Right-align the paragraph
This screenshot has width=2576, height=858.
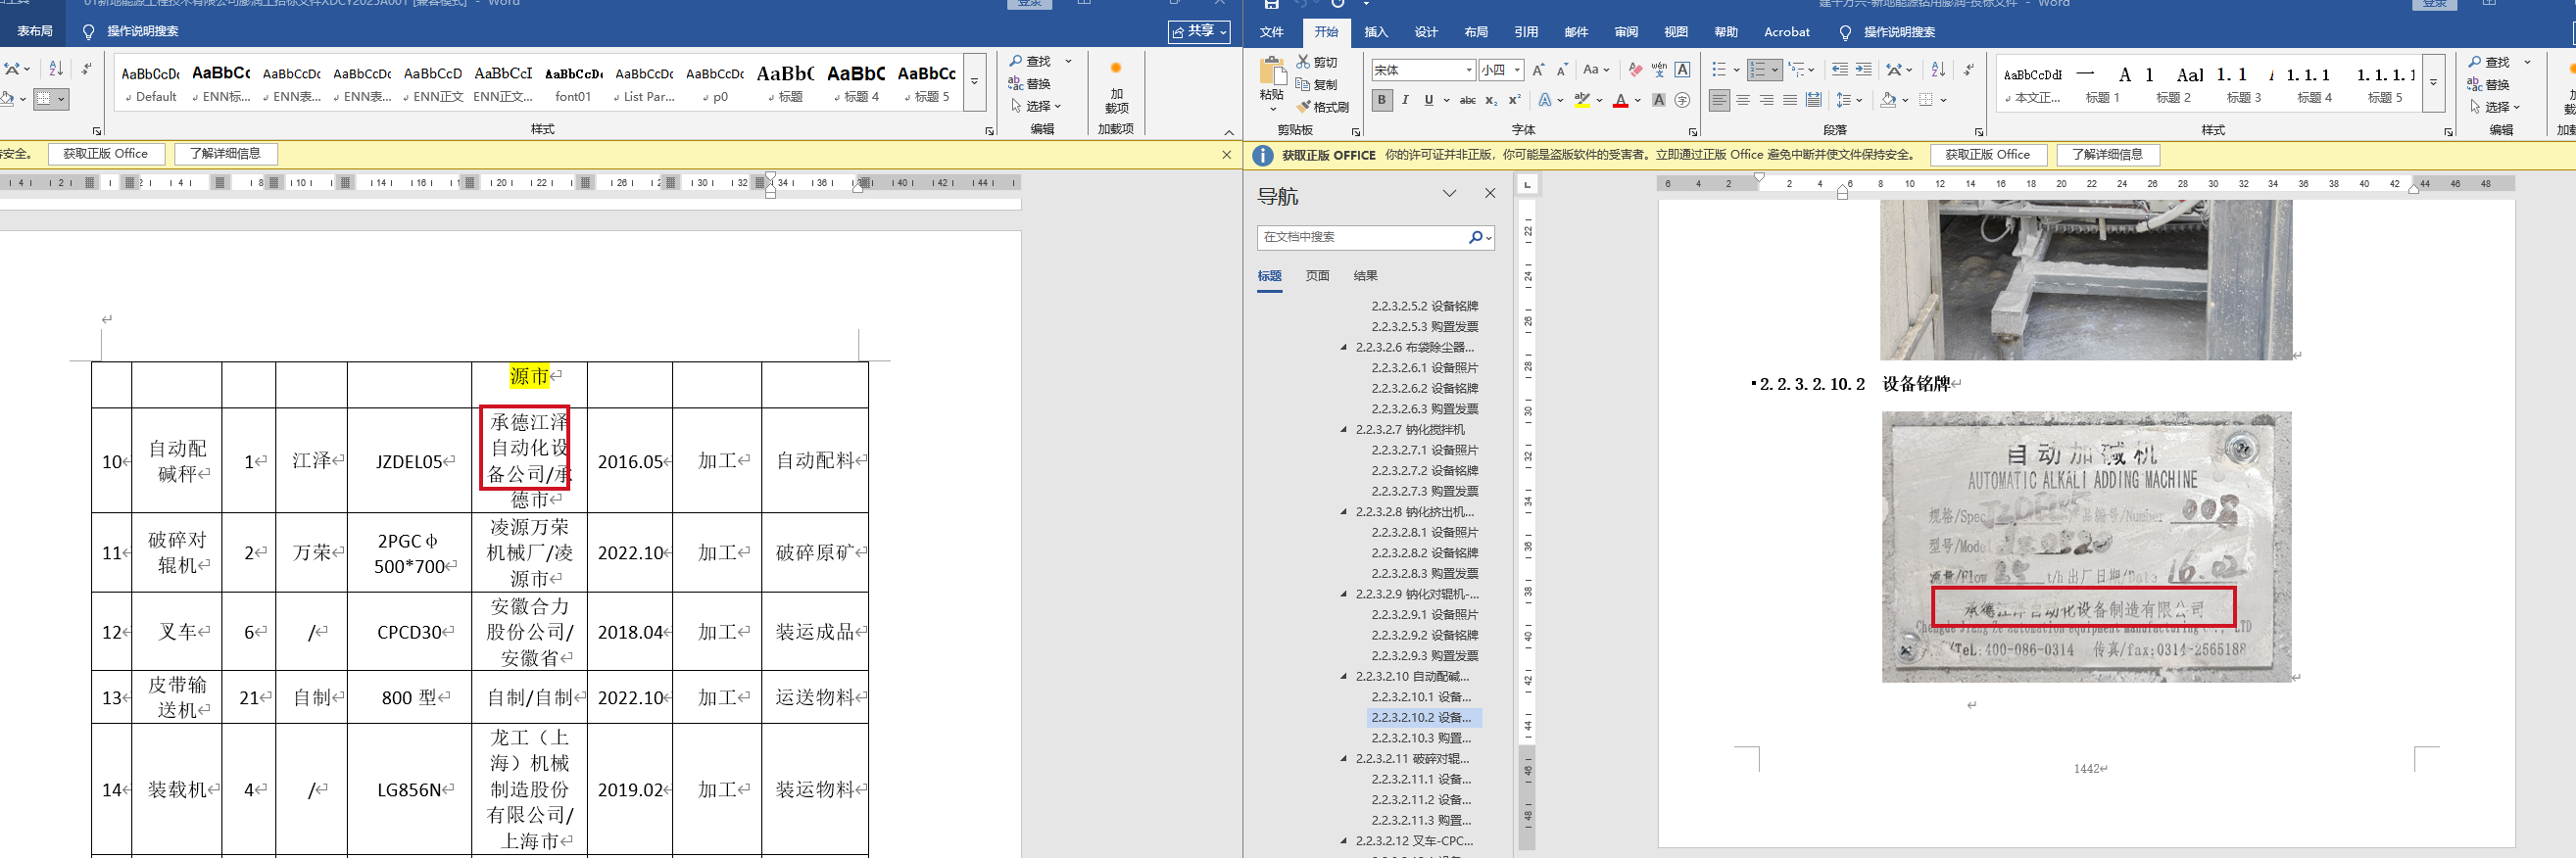(x=1767, y=100)
